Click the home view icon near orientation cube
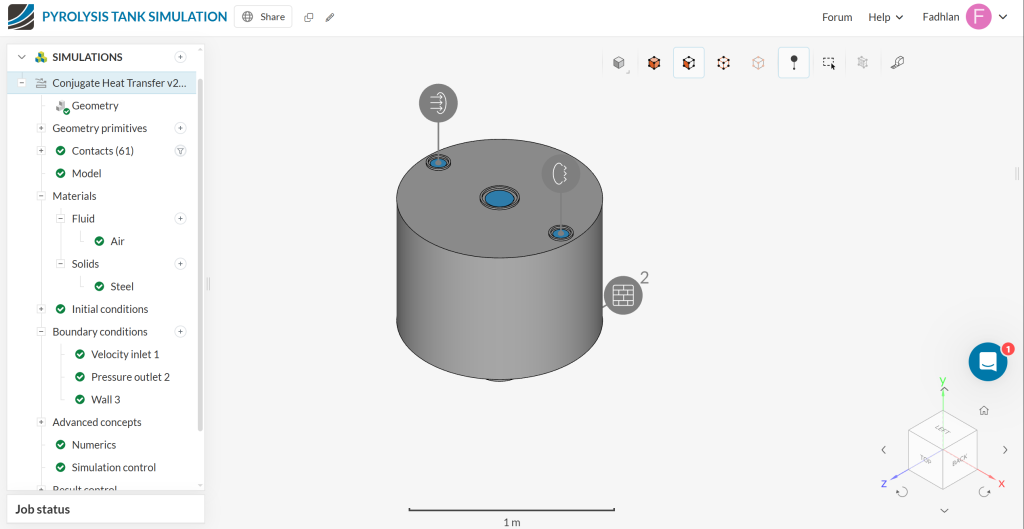 (984, 410)
